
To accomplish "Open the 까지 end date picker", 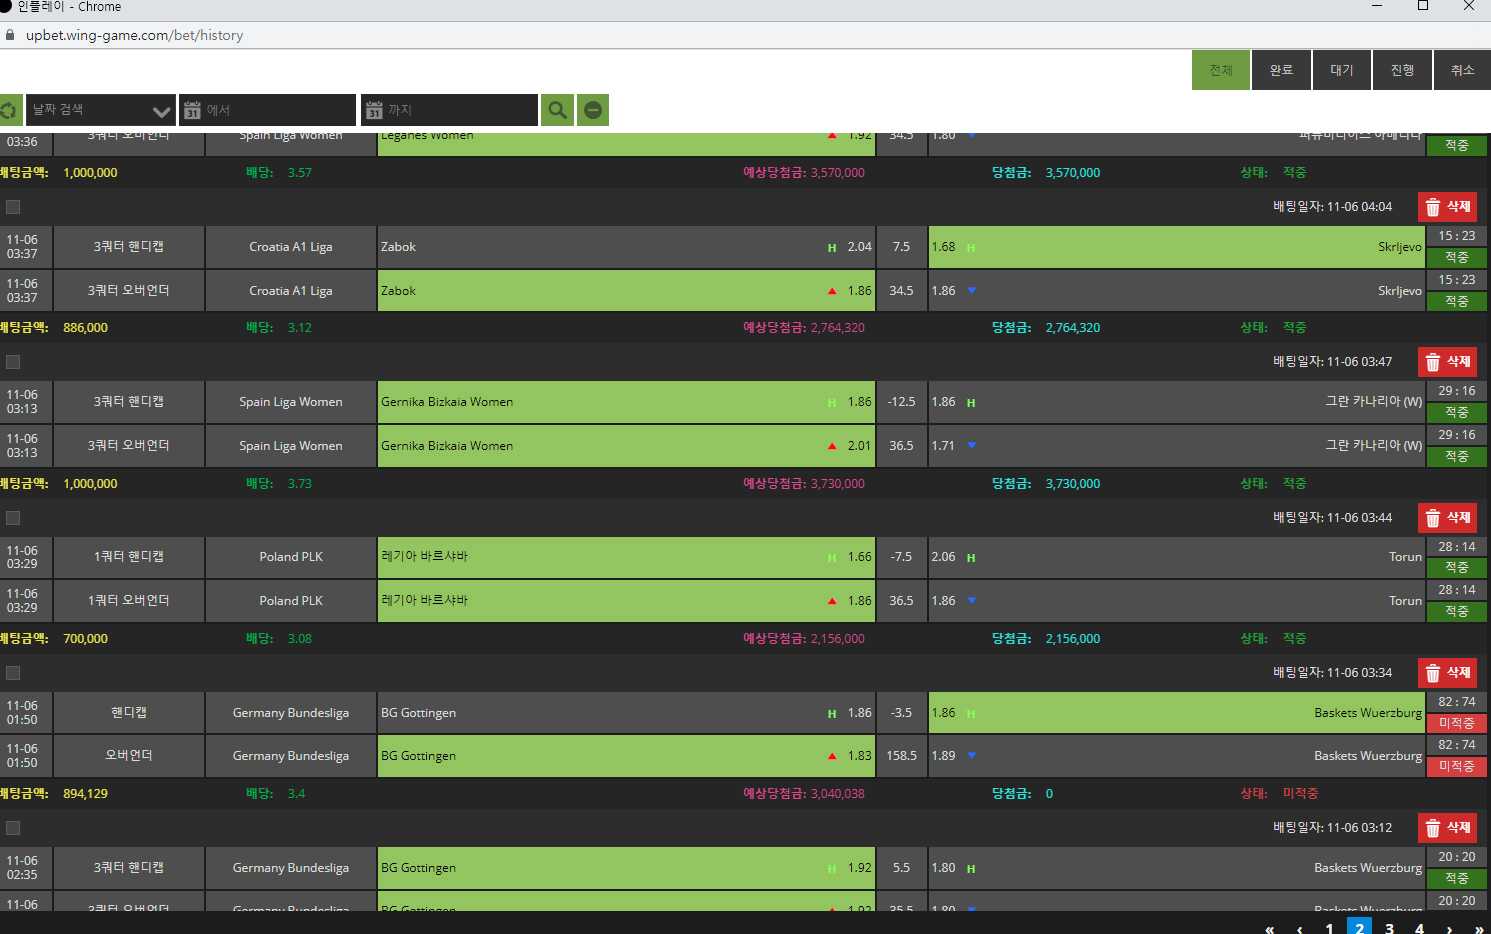I will point(449,110).
